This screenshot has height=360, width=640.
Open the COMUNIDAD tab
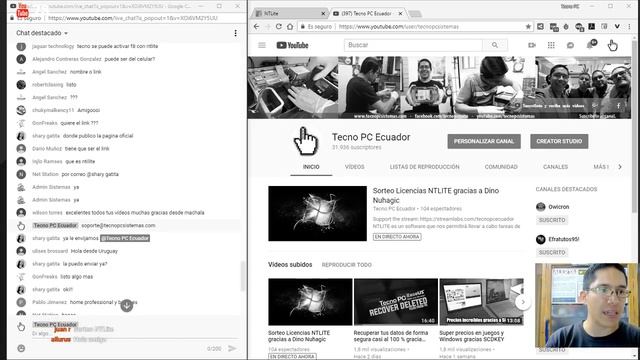click(501, 167)
